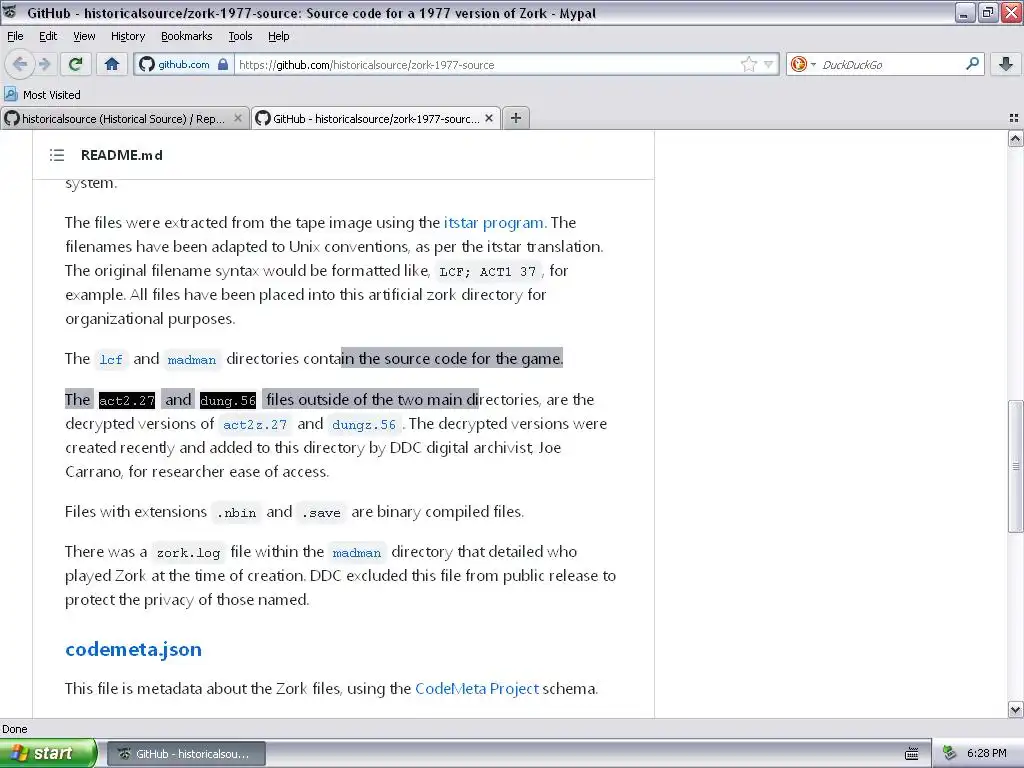The image size is (1024, 768).
Task: Open a new tab with plus button
Action: click(x=516, y=118)
